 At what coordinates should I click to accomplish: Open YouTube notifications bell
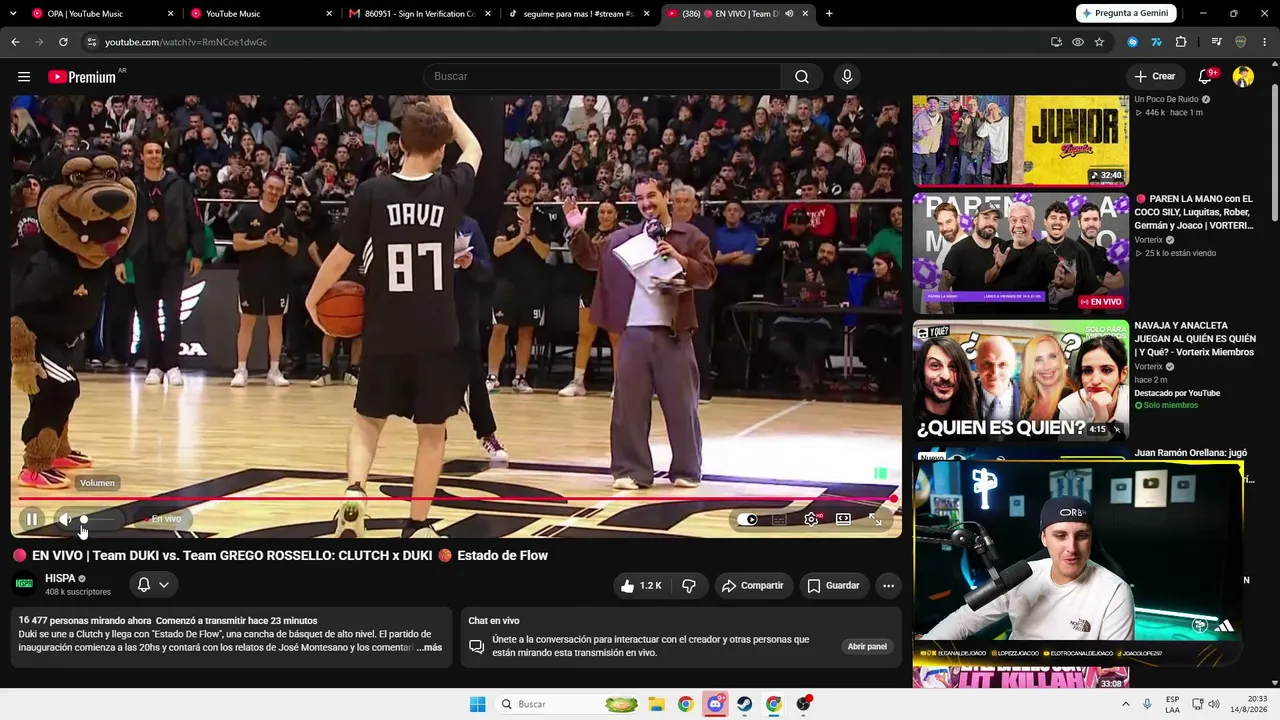1205,77
